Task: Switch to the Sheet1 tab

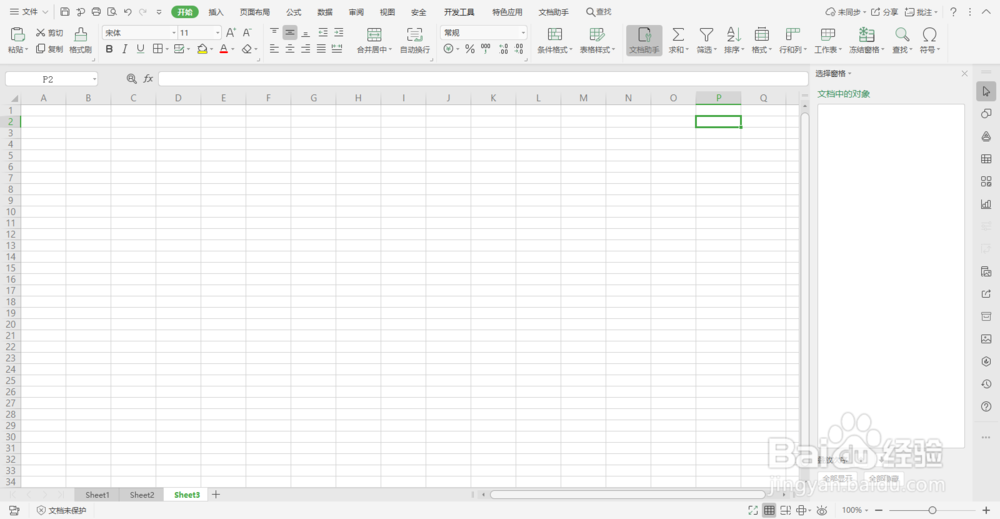Action: [x=97, y=495]
